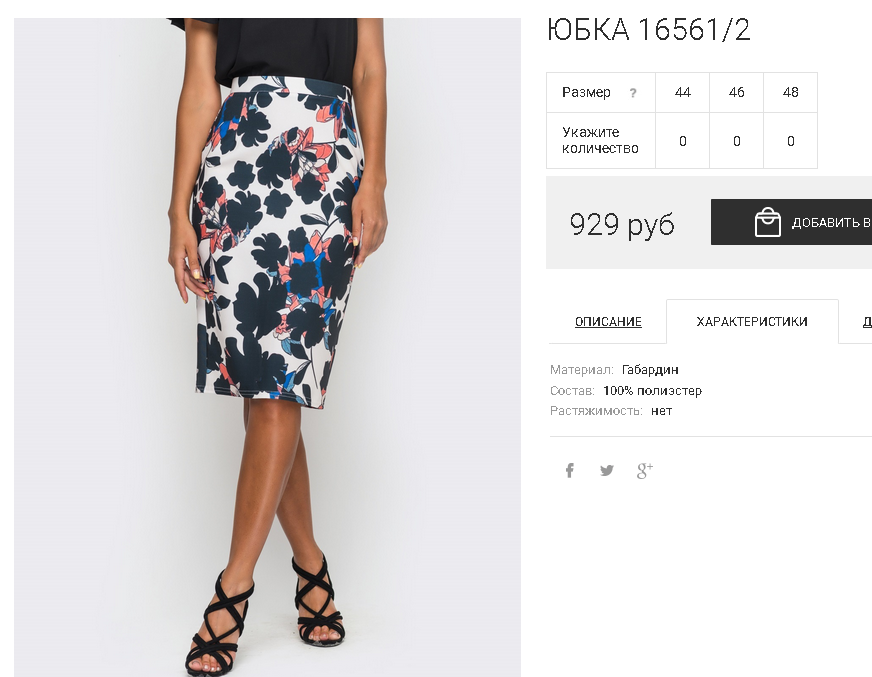Open the Описание tab

pyautogui.click(x=608, y=322)
